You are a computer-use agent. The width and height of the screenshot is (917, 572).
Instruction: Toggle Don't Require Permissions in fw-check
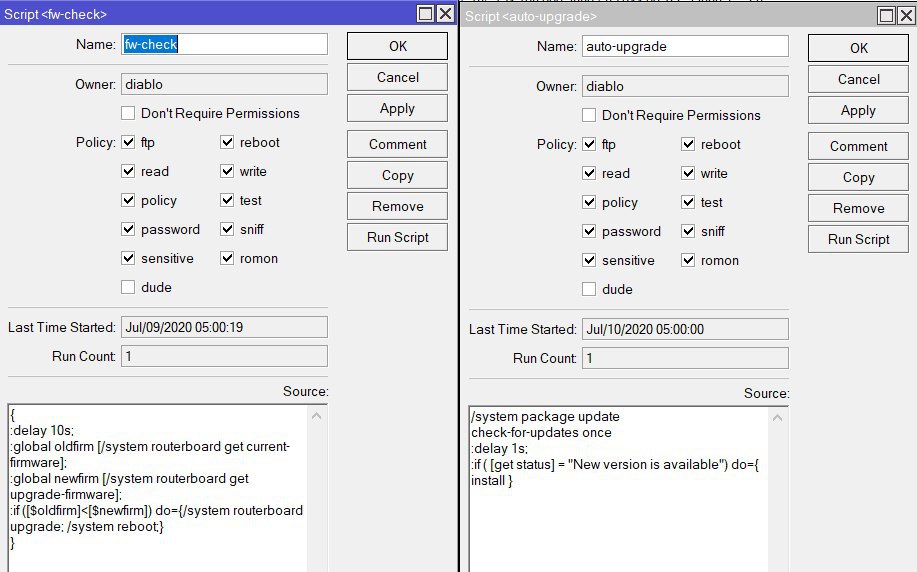pyautogui.click(x=128, y=113)
